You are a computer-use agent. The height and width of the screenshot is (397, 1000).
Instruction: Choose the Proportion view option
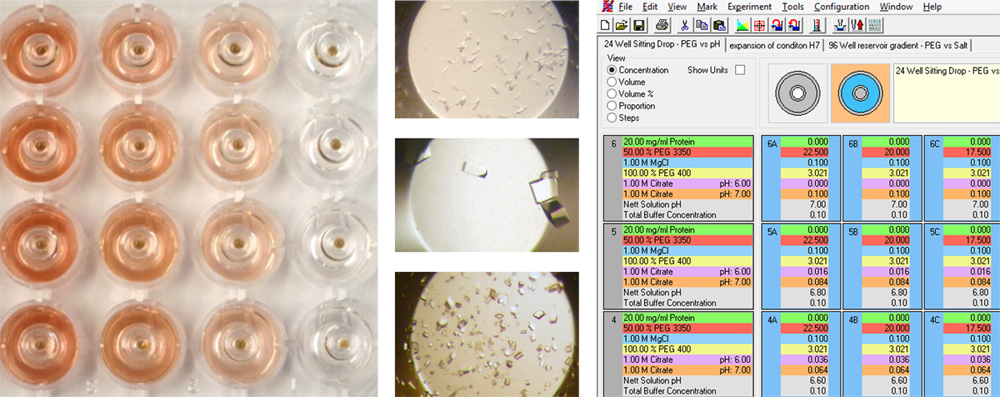(x=612, y=106)
